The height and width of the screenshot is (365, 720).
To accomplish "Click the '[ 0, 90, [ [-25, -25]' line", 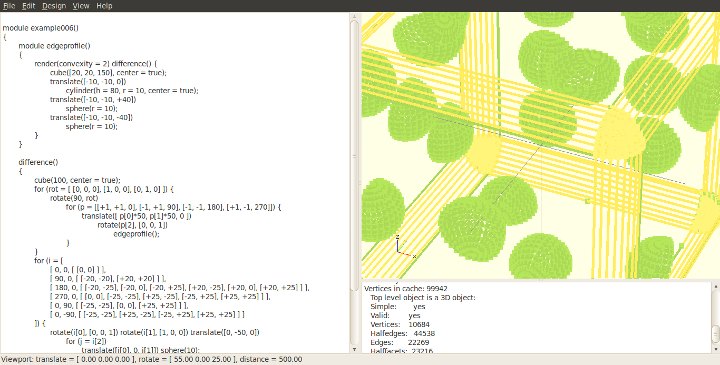I will tap(119, 305).
